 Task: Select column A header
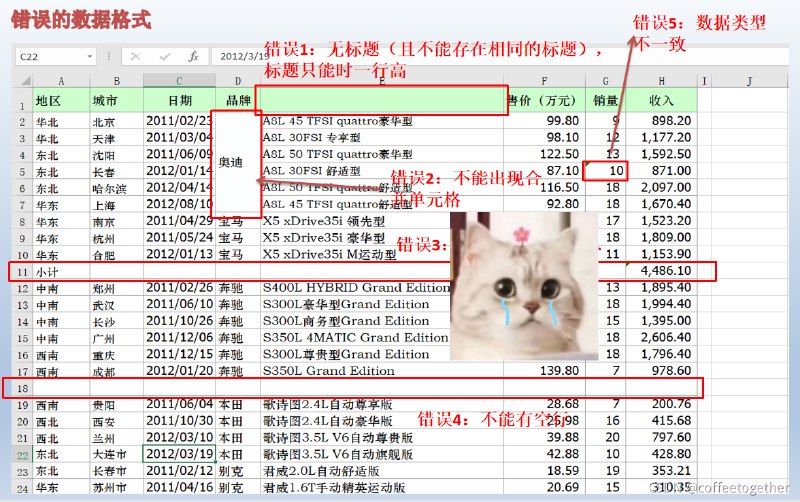tap(61, 81)
